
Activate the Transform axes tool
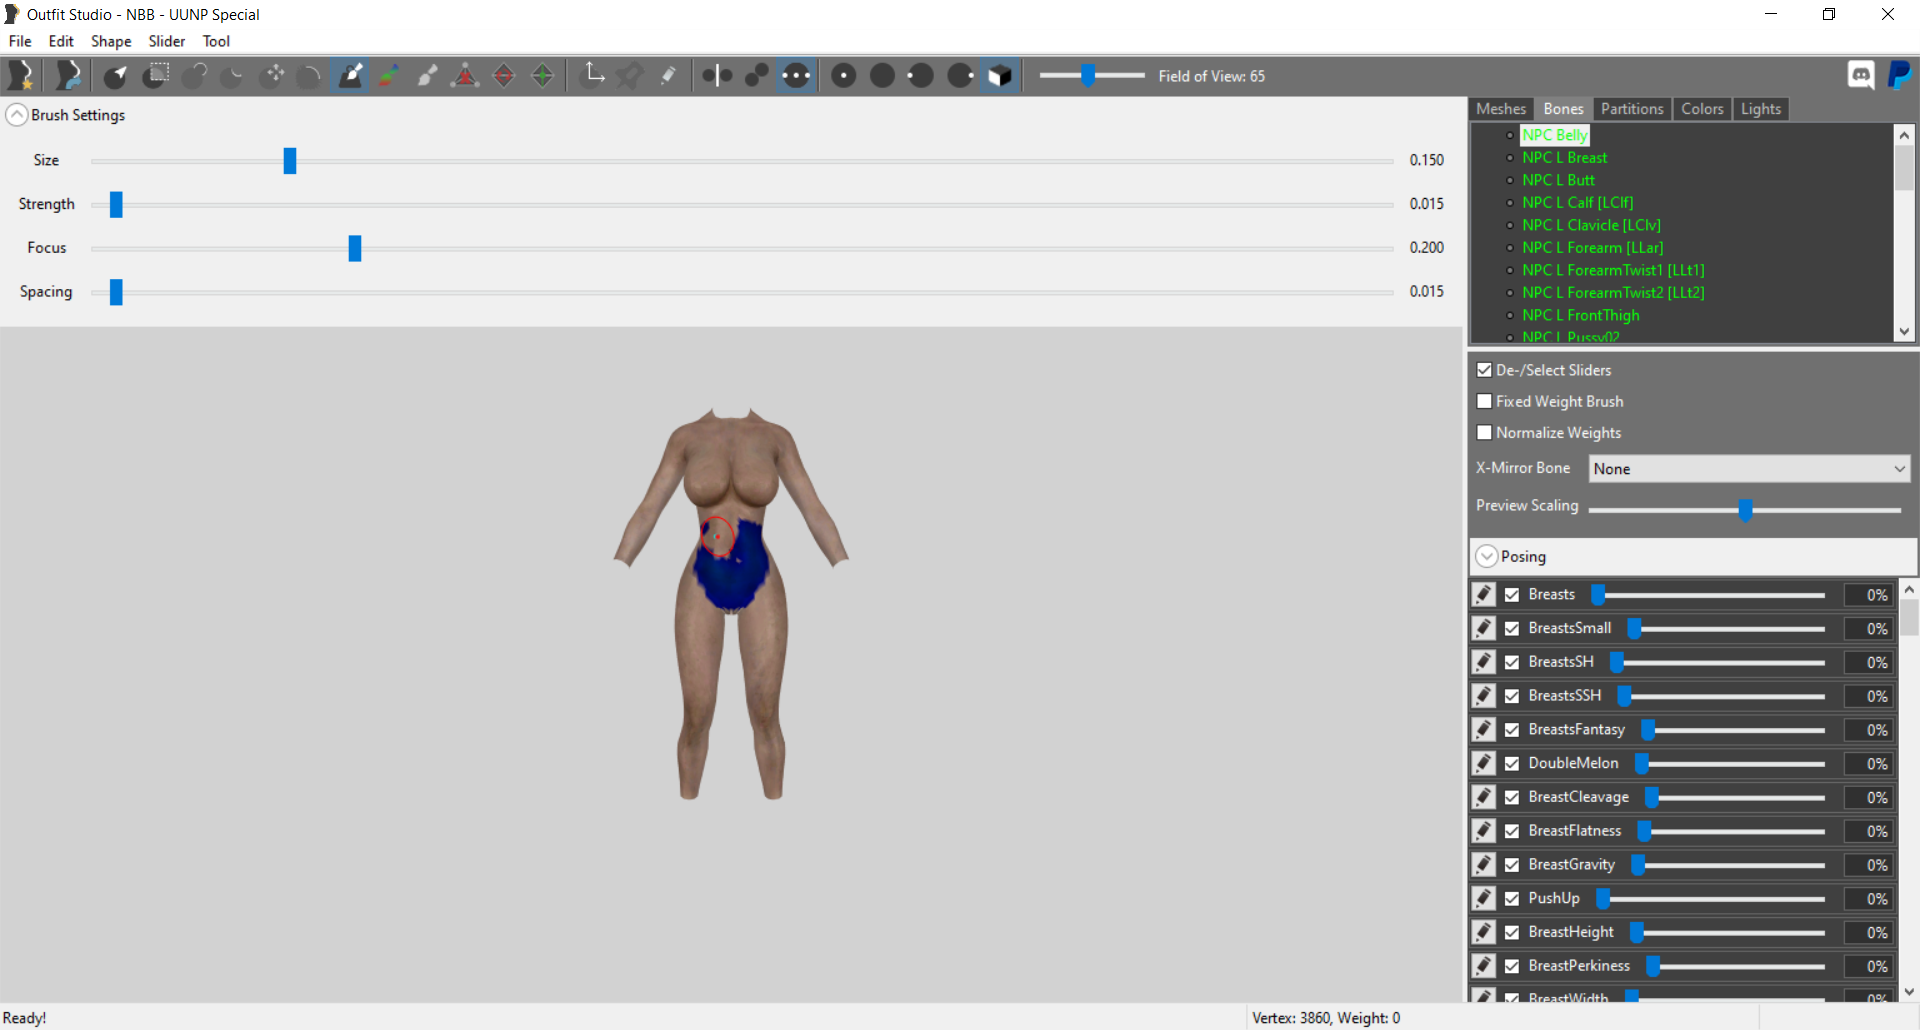593,75
